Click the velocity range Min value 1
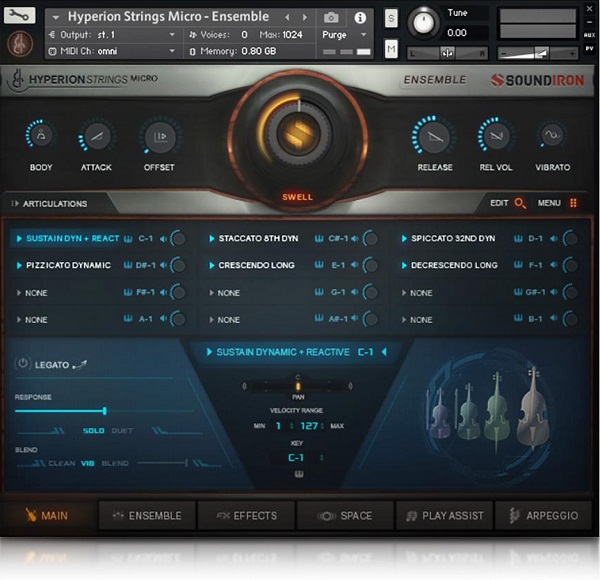Screen dimensions: 600x580 (x=279, y=426)
